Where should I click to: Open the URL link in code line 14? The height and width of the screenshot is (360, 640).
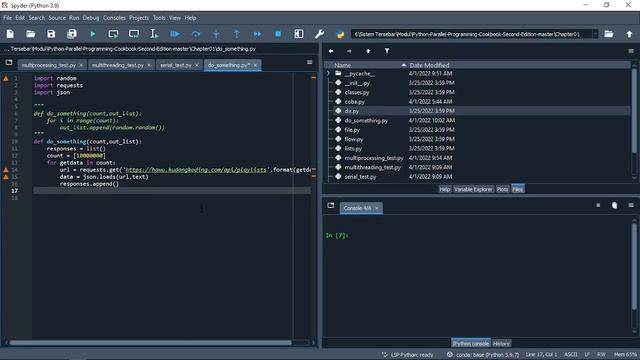pyautogui.click(x=196, y=169)
